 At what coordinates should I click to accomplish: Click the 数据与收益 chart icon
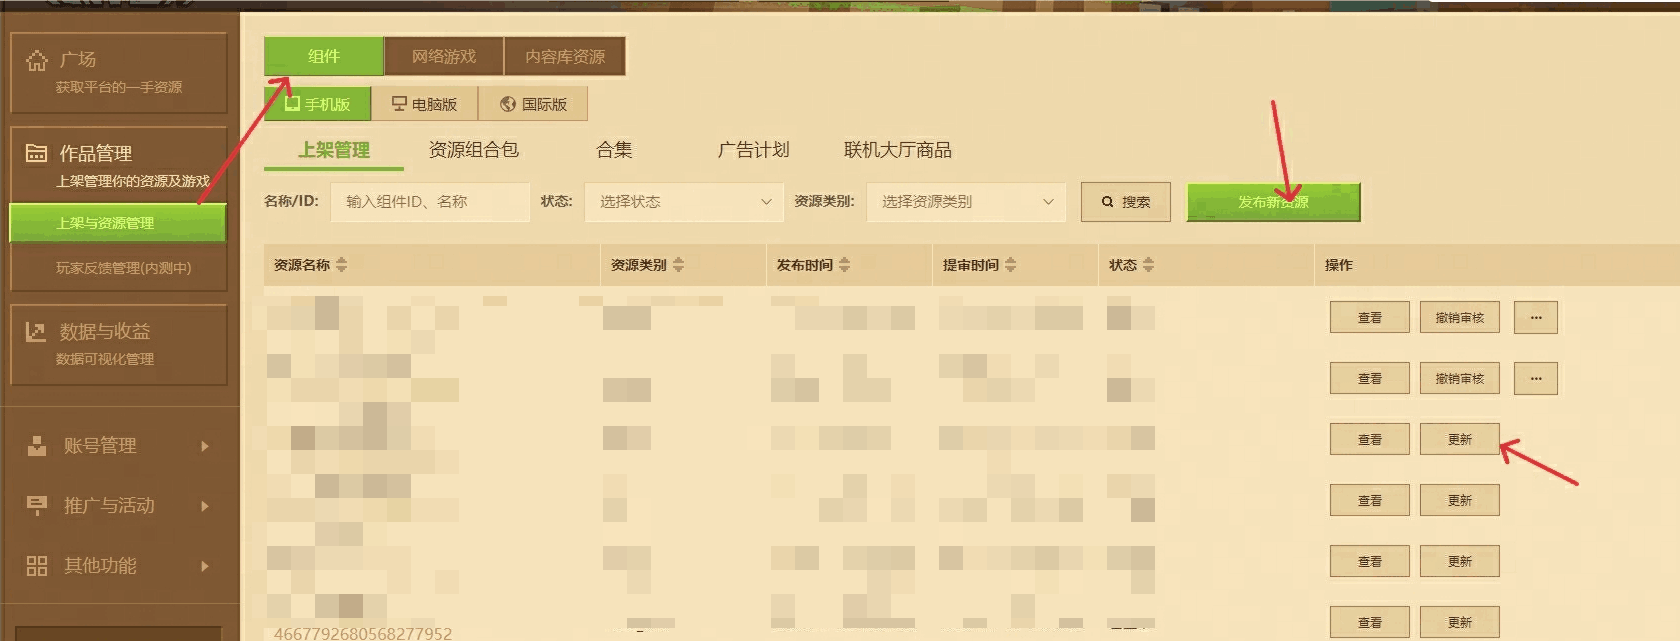[x=37, y=332]
